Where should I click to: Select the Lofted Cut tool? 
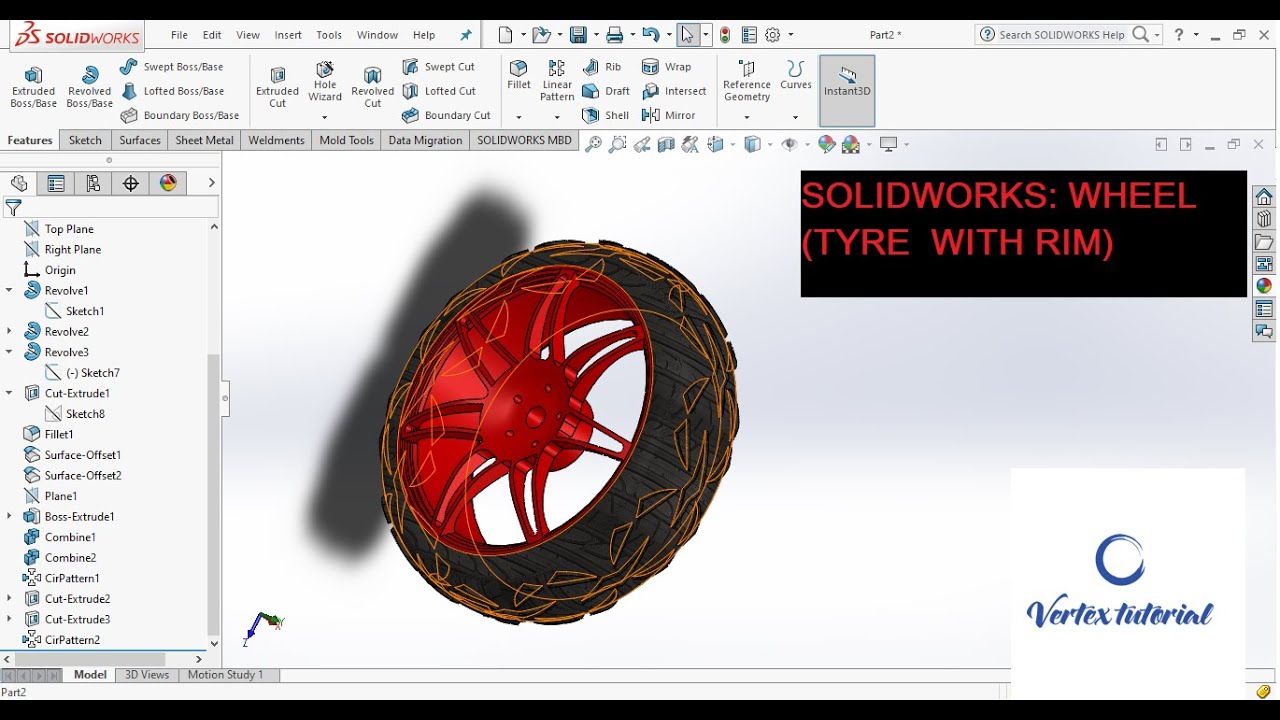(x=438, y=91)
